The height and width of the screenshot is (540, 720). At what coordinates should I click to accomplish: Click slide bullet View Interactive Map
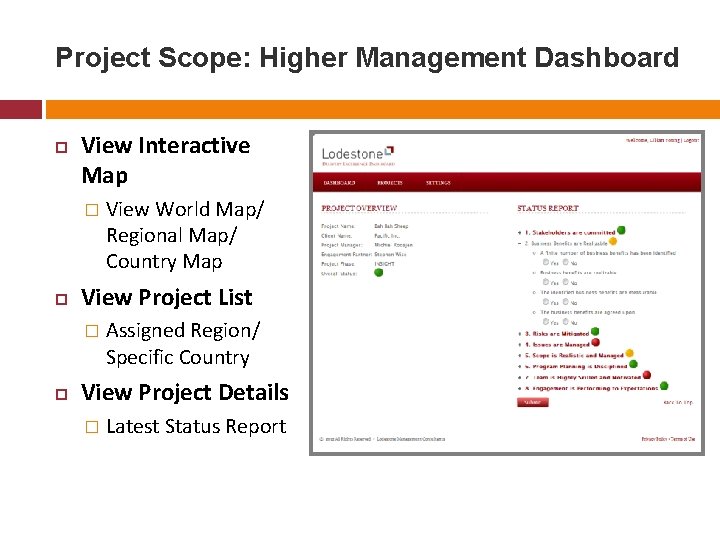pyautogui.click(x=166, y=160)
